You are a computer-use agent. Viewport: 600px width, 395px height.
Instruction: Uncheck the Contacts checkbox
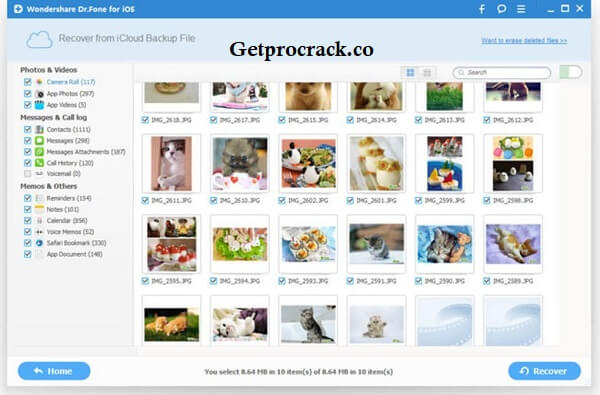click(x=28, y=129)
